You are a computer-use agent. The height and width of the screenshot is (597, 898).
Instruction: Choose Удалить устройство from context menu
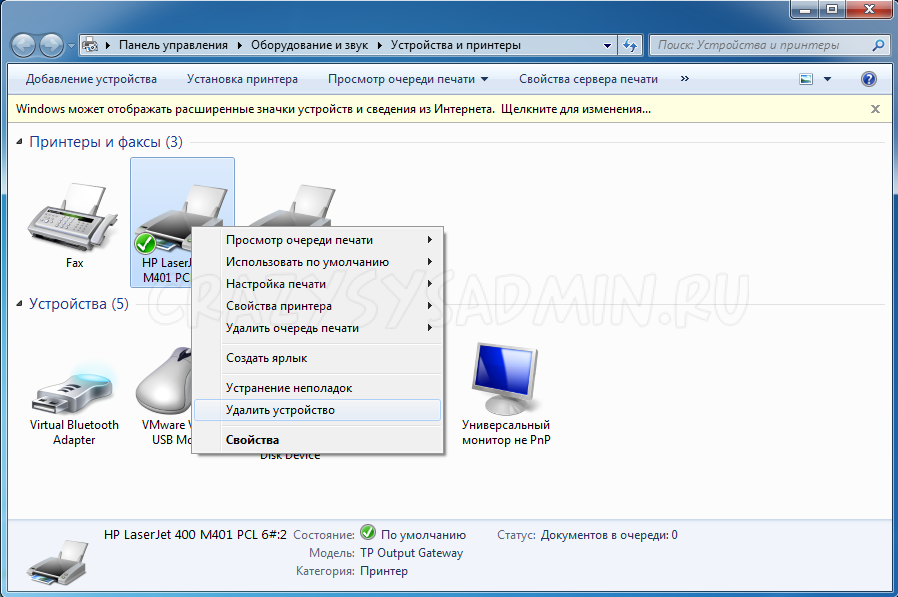[x=280, y=410]
